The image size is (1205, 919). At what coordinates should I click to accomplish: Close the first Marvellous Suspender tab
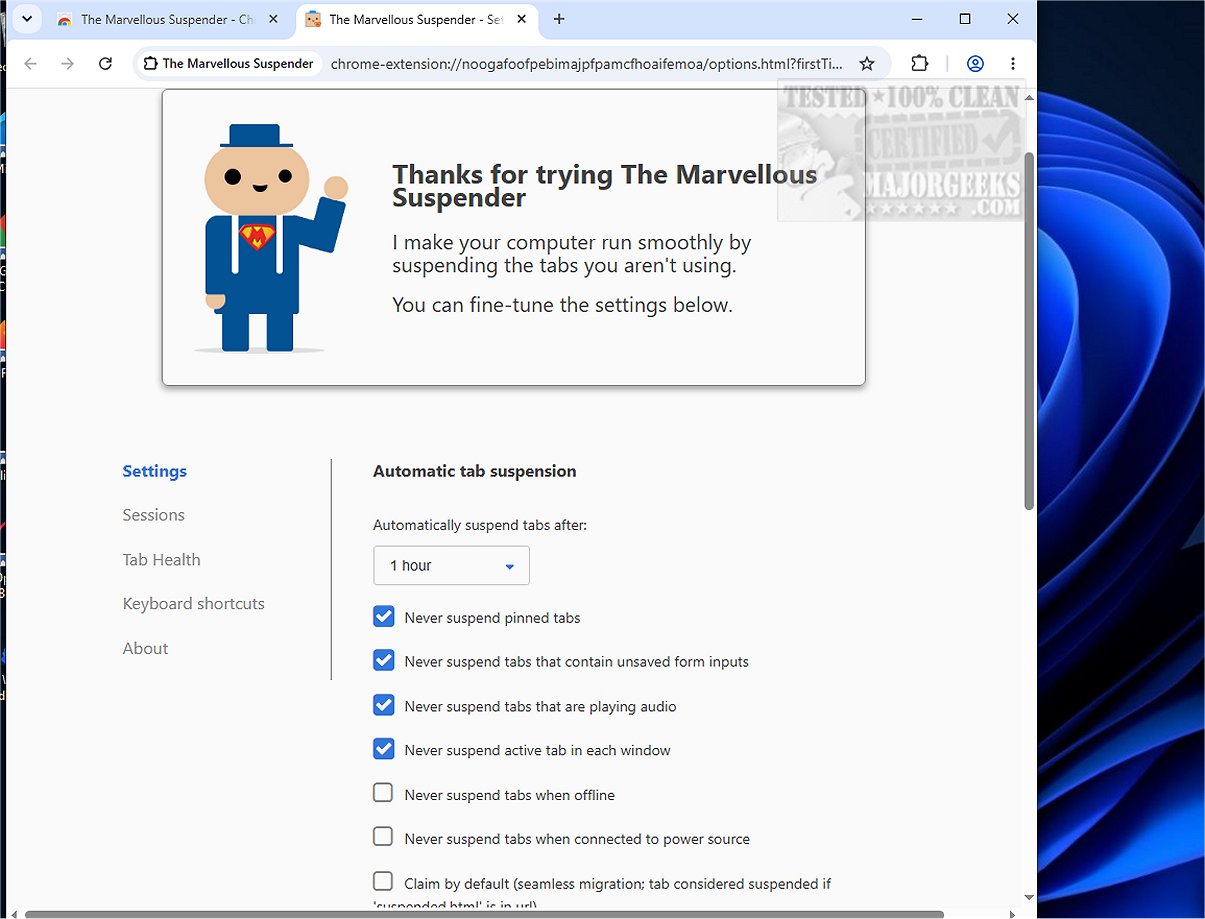click(274, 19)
